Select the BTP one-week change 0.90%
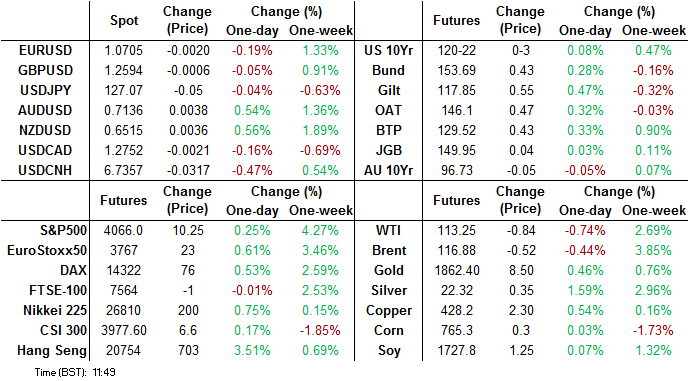The height and width of the screenshot is (381, 688). [653, 131]
